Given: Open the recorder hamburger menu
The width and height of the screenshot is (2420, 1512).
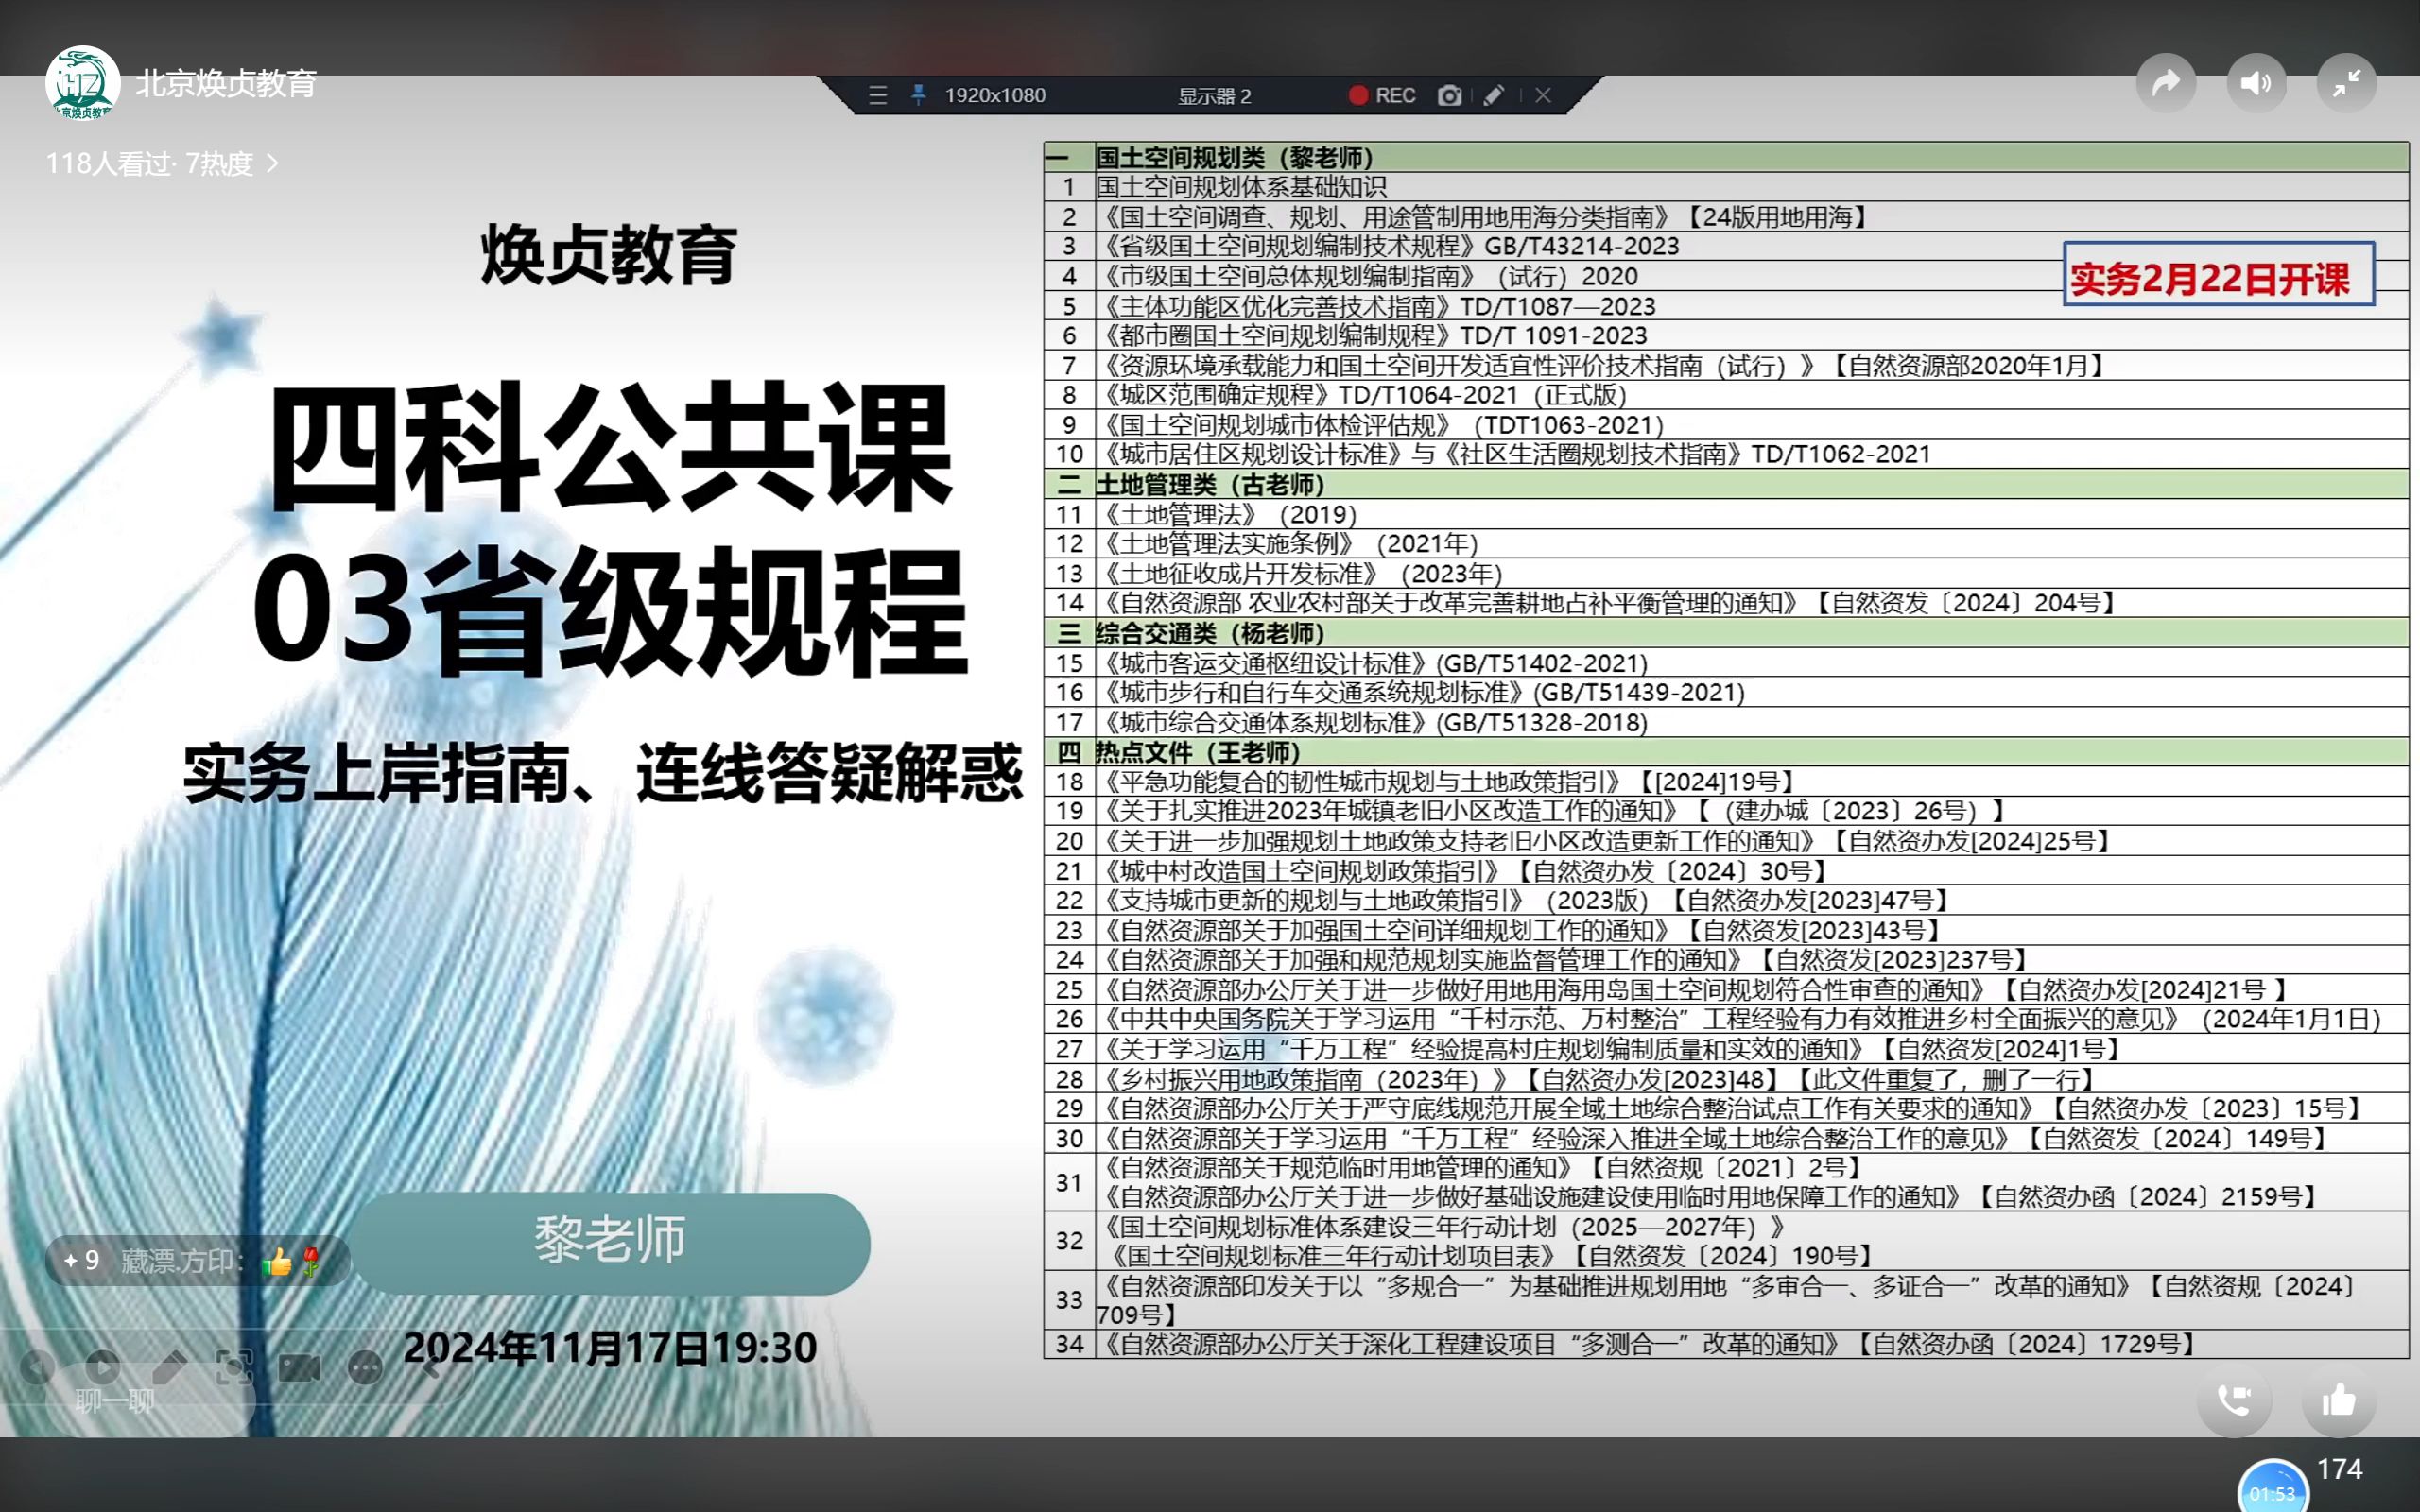Looking at the screenshot, I should pyautogui.click(x=878, y=96).
